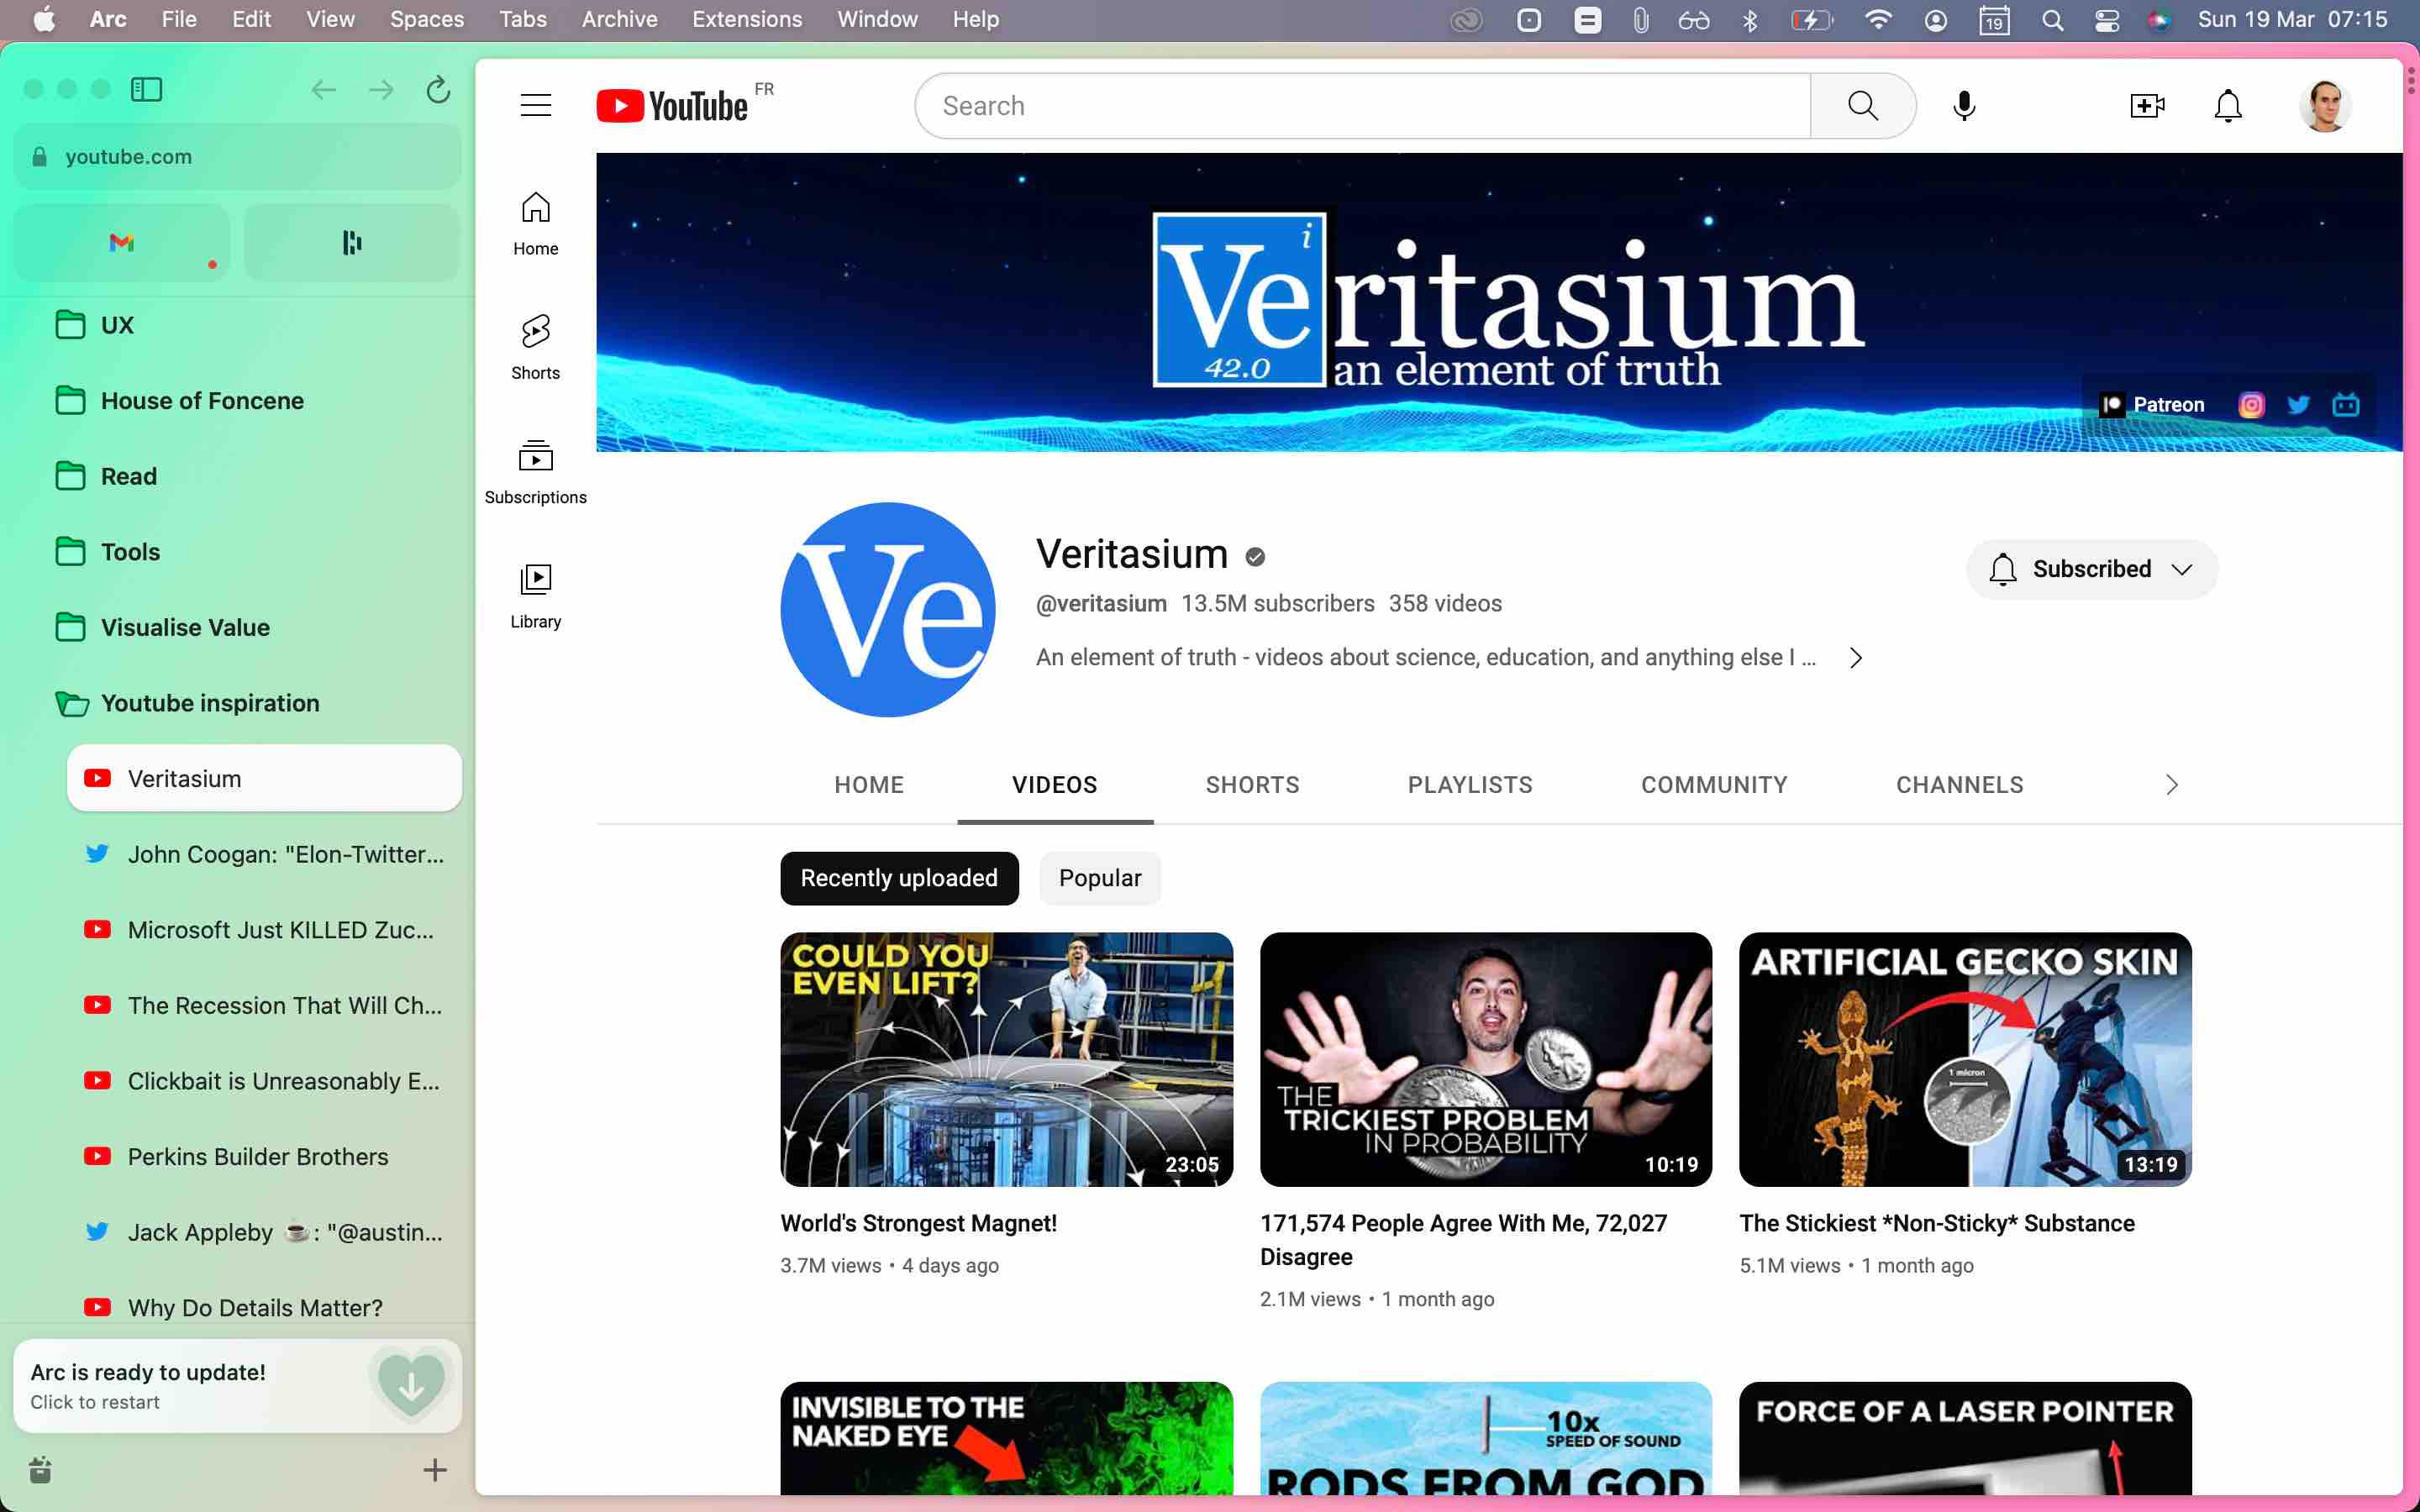Click the voice search microphone icon
The image size is (2420, 1512).
point(1964,105)
